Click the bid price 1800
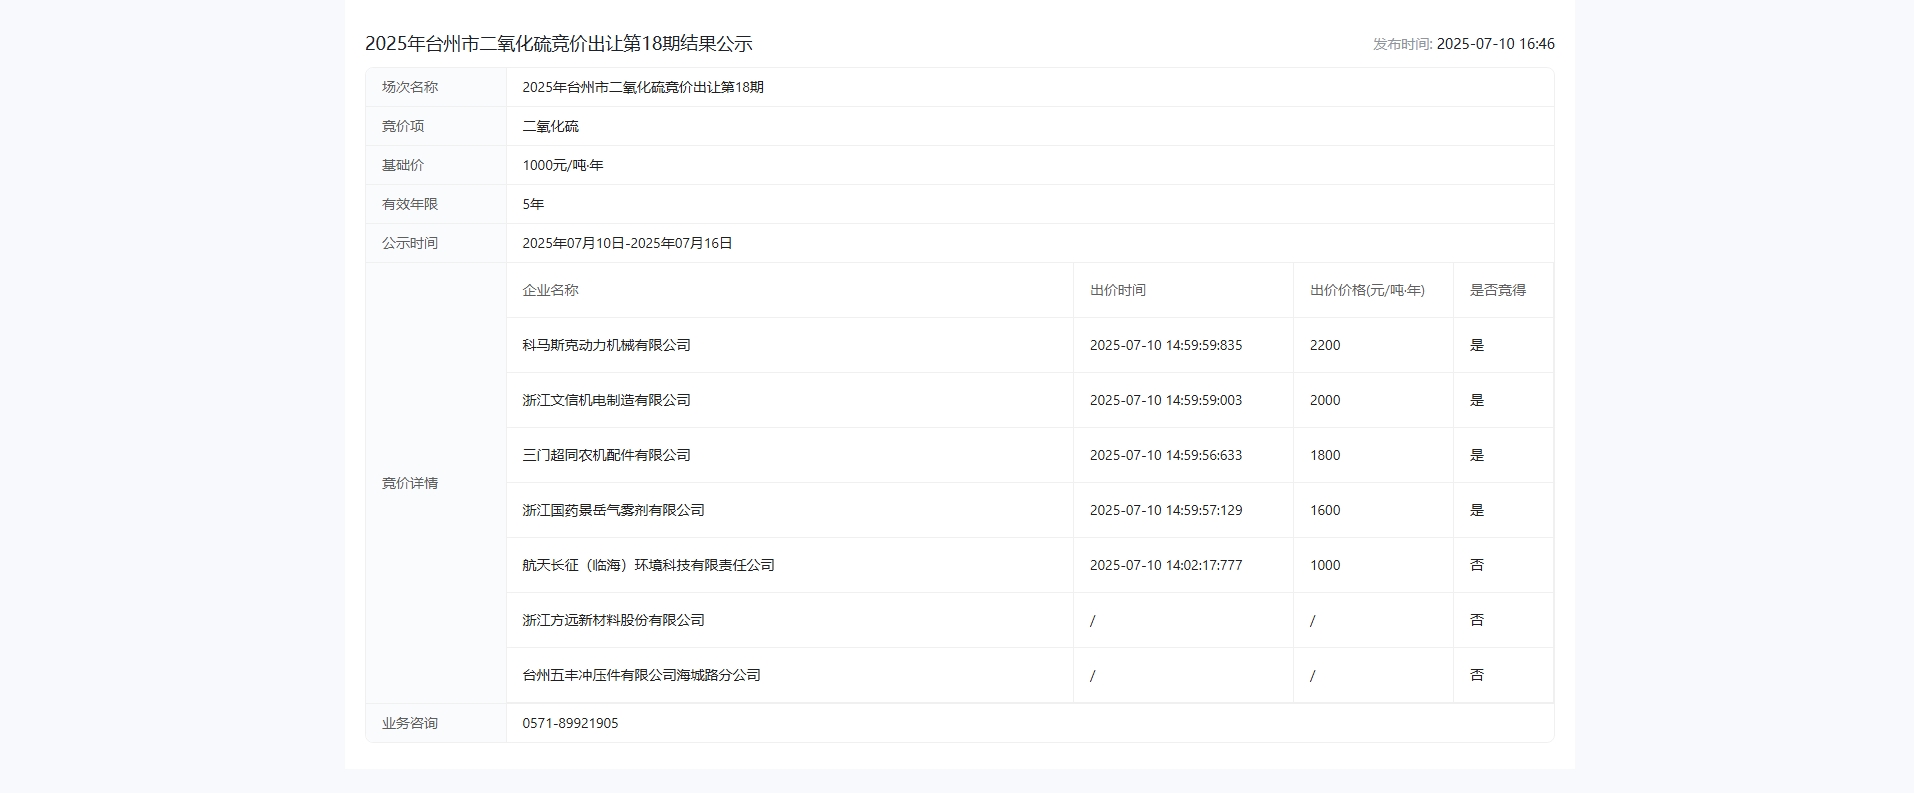The width and height of the screenshot is (1914, 793). tap(1325, 455)
